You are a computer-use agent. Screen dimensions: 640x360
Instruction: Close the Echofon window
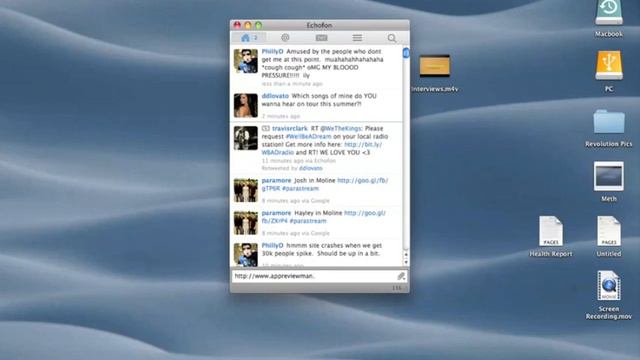point(237,25)
